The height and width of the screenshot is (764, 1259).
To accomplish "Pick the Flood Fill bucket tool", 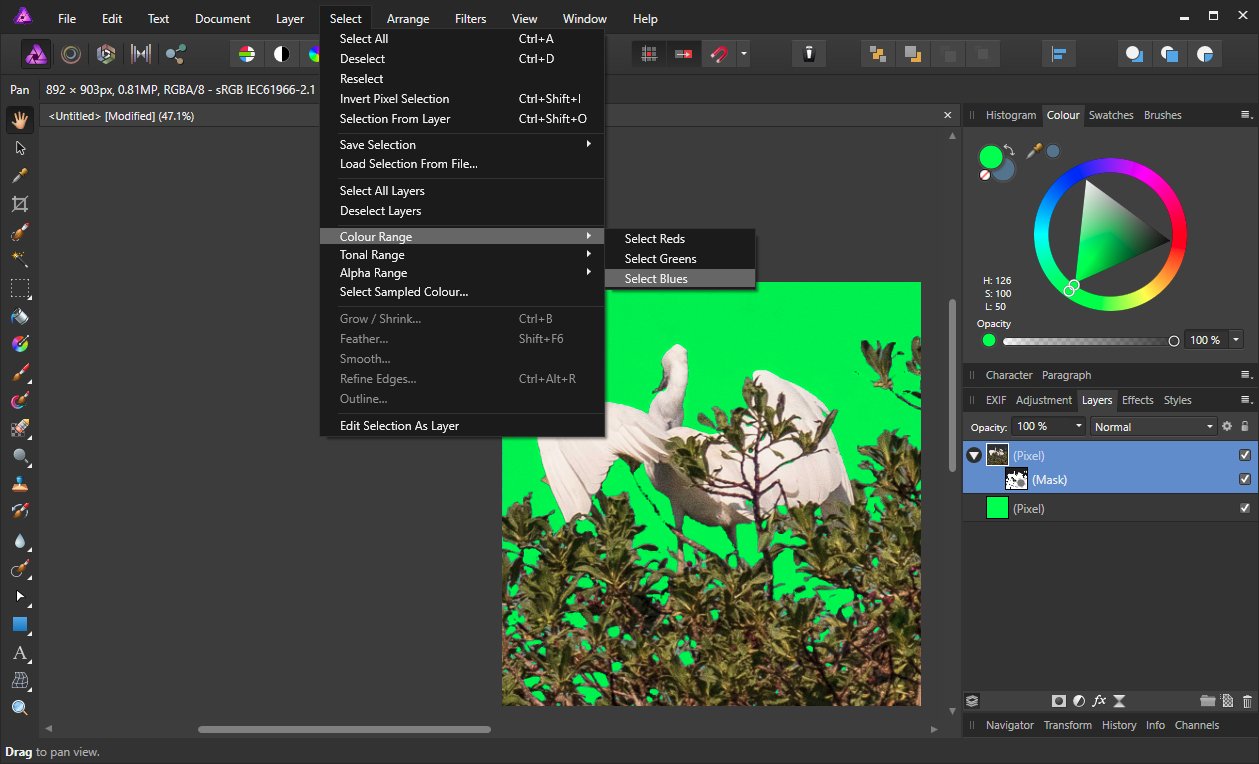I will pos(19,316).
